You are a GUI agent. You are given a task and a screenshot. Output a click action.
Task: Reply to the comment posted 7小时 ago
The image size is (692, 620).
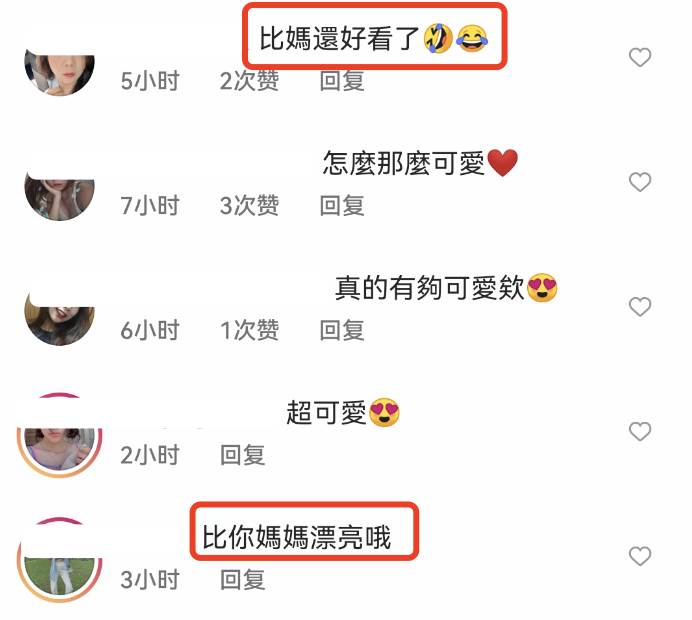pyautogui.click(x=342, y=206)
